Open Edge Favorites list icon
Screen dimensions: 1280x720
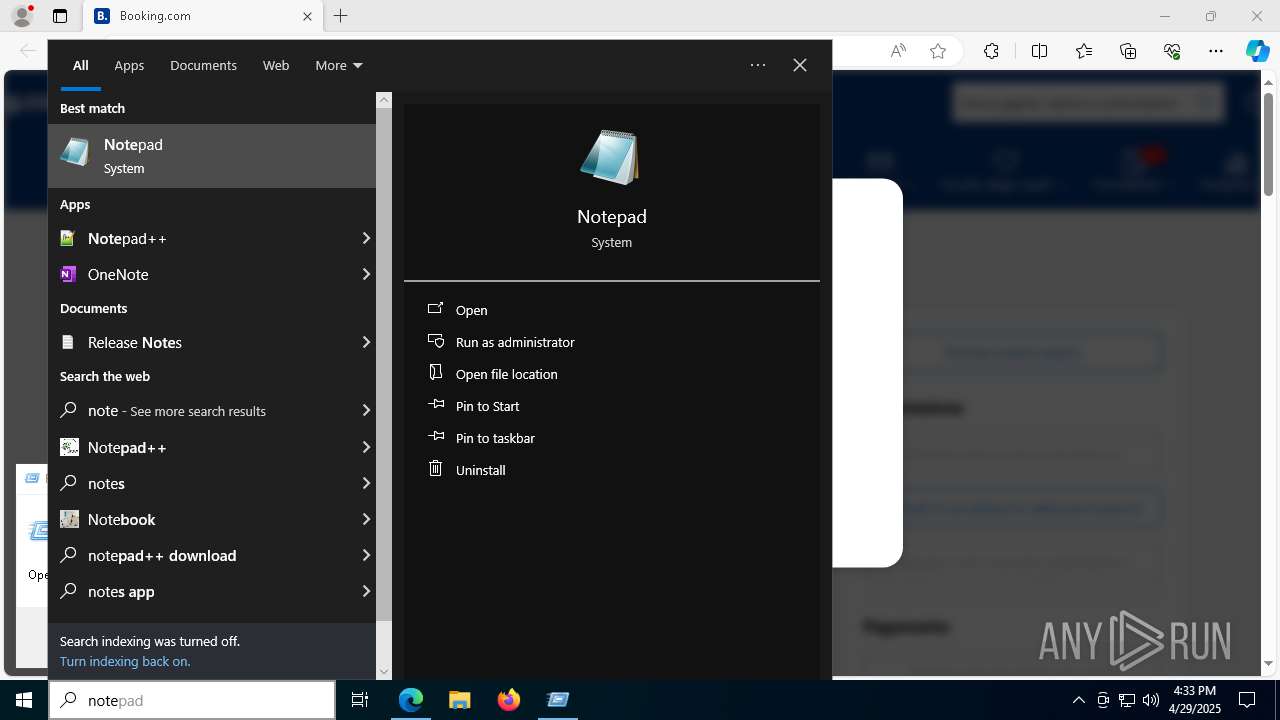1084,51
